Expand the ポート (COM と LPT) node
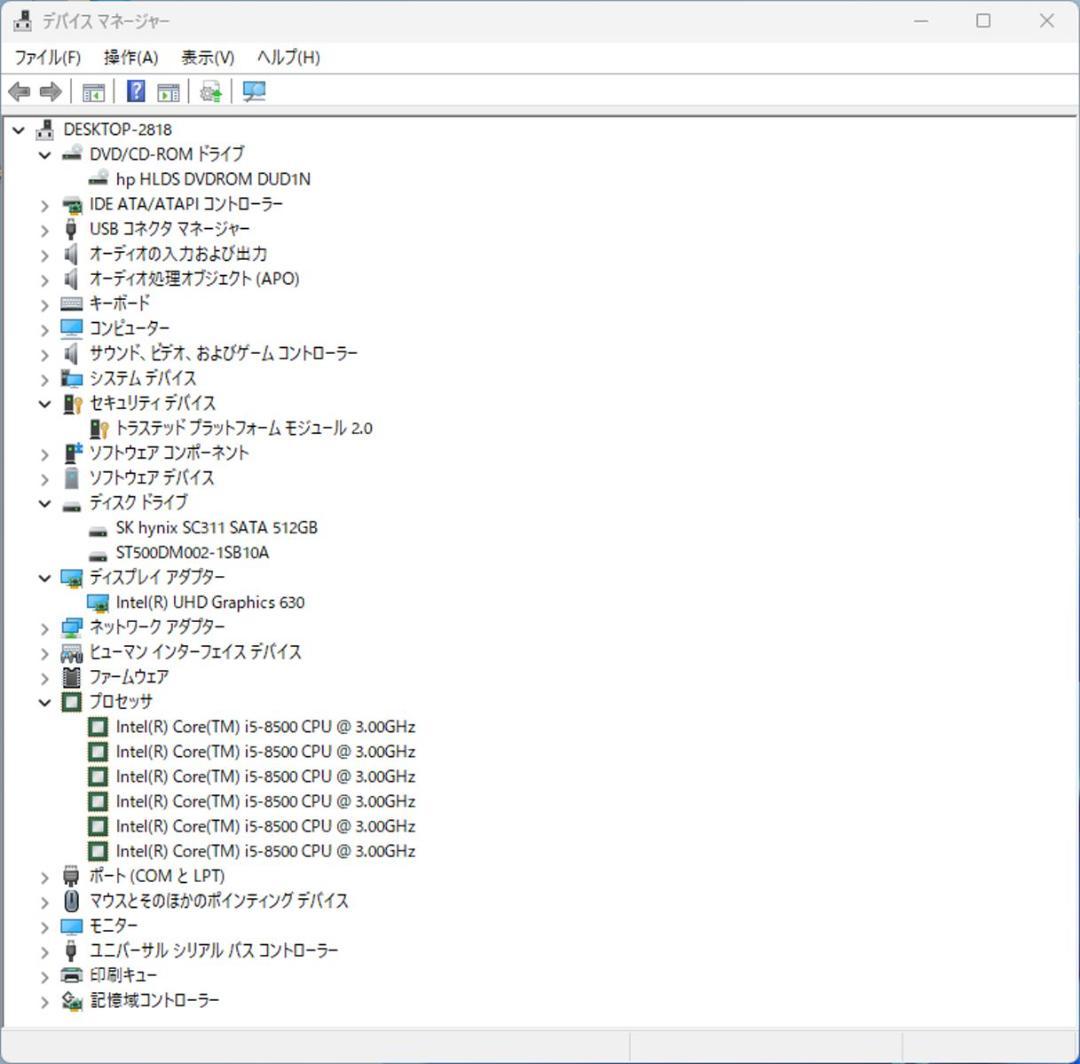Viewport: 1080px width, 1064px height. point(45,877)
